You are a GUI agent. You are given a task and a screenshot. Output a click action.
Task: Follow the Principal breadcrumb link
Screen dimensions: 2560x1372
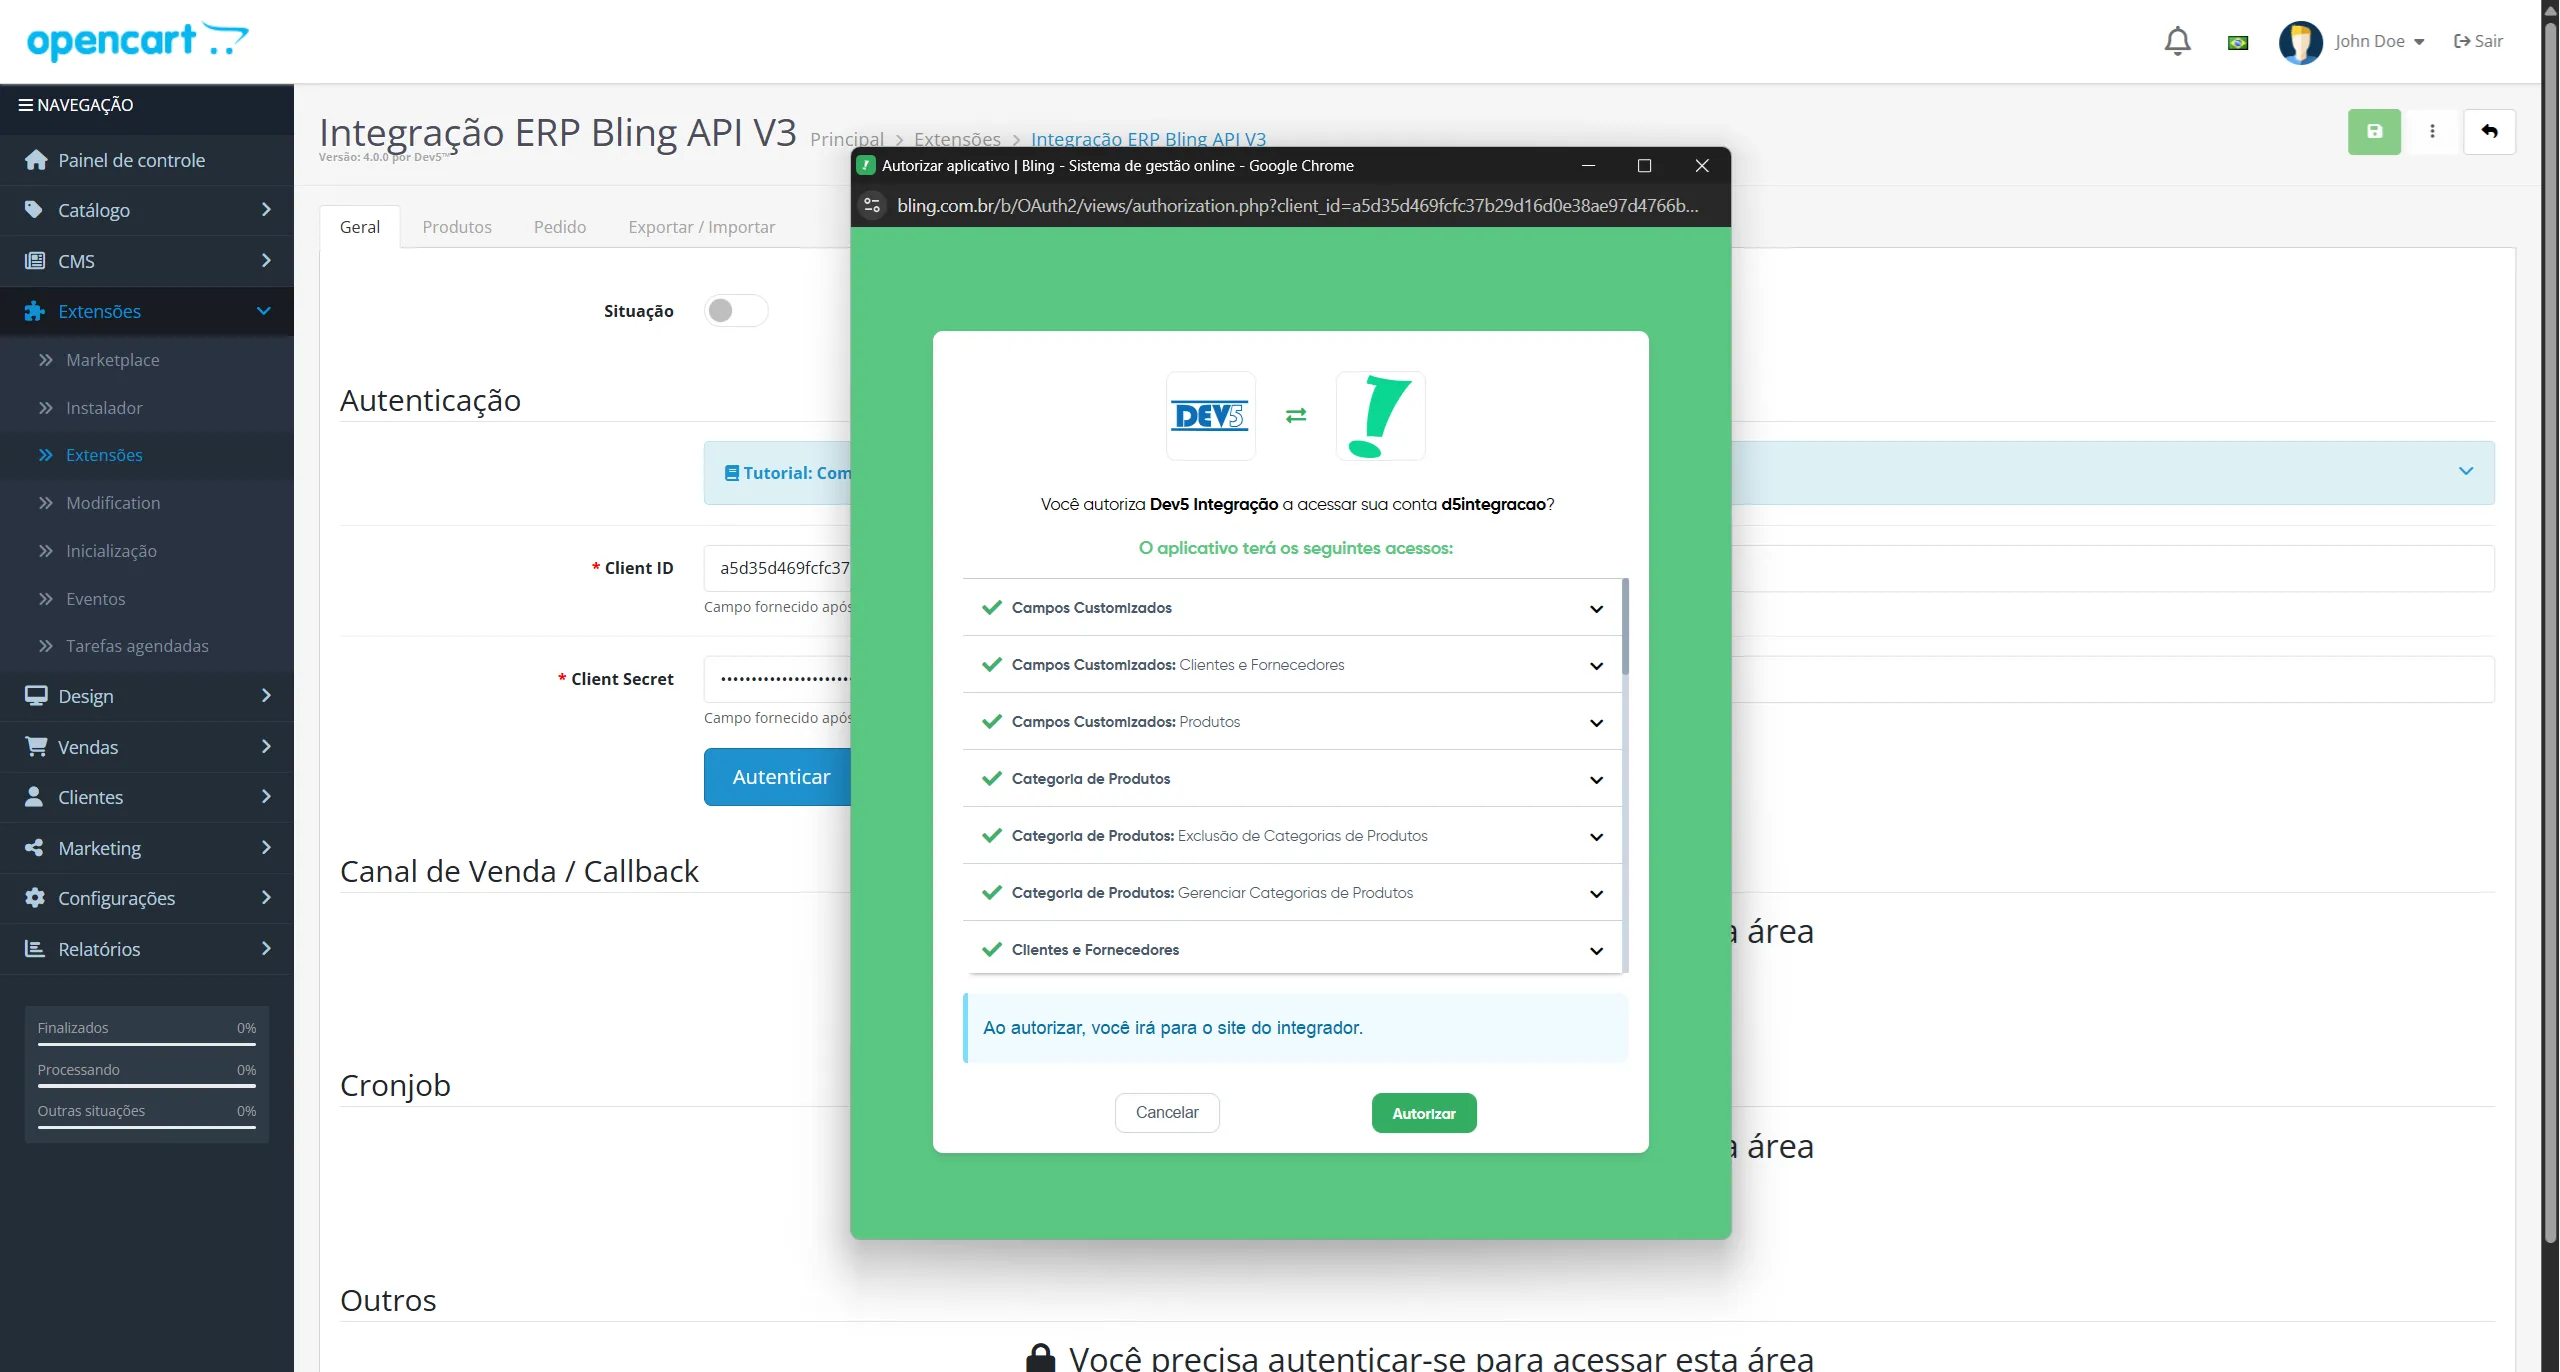click(x=847, y=139)
